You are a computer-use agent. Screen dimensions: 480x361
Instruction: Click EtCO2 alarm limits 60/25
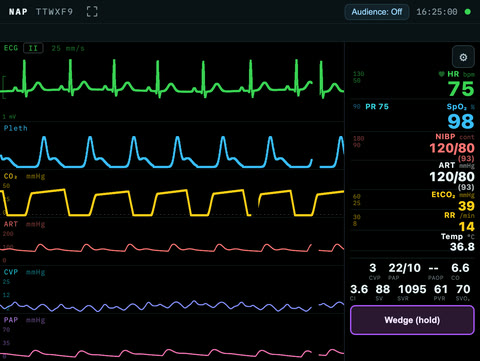click(x=357, y=200)
